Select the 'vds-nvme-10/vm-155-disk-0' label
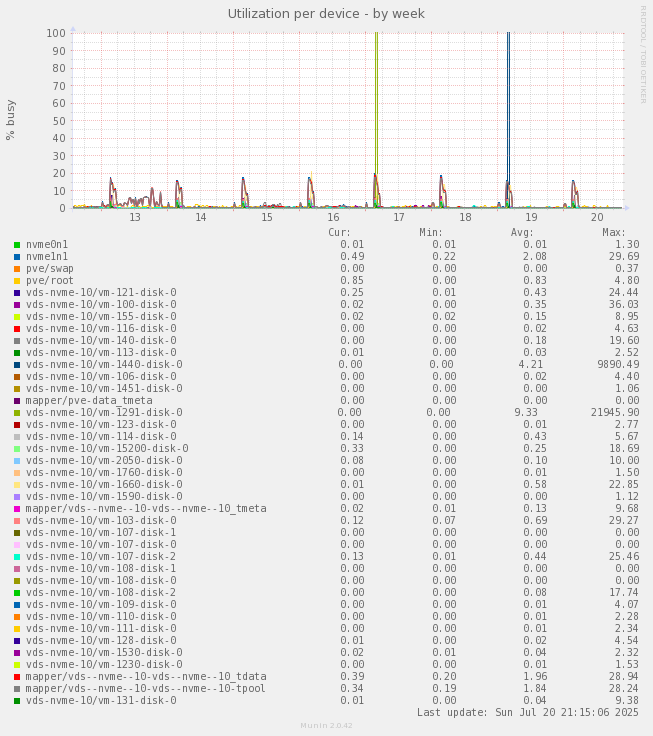 point(101,316)
